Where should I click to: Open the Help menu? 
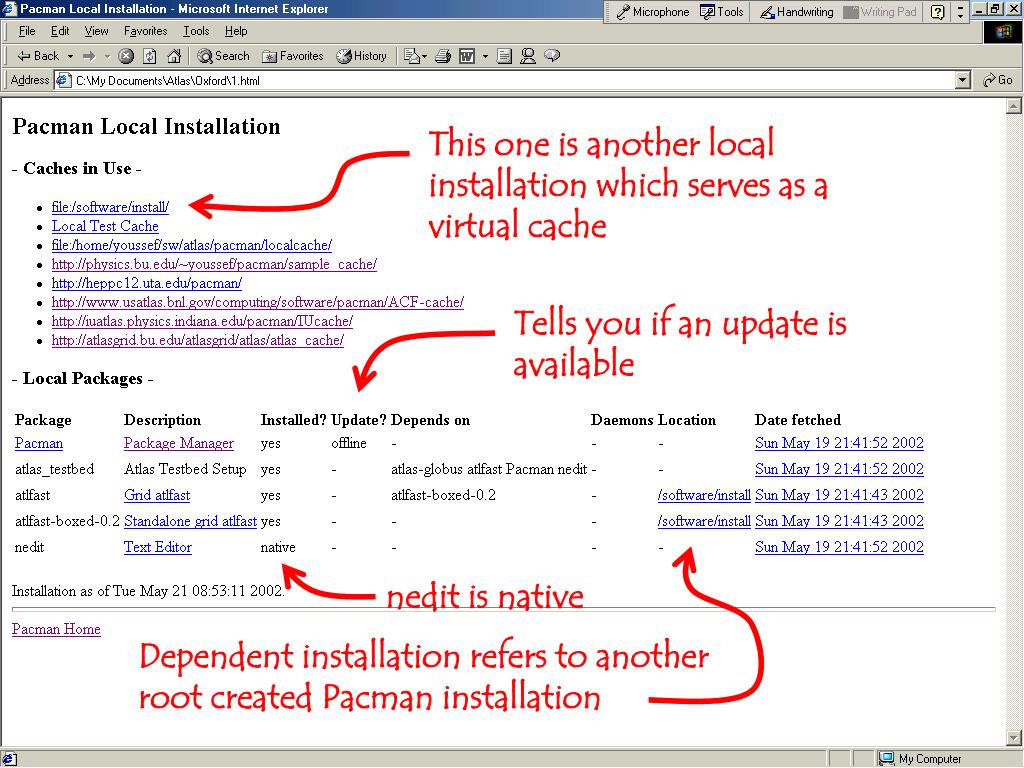(236, 31)
